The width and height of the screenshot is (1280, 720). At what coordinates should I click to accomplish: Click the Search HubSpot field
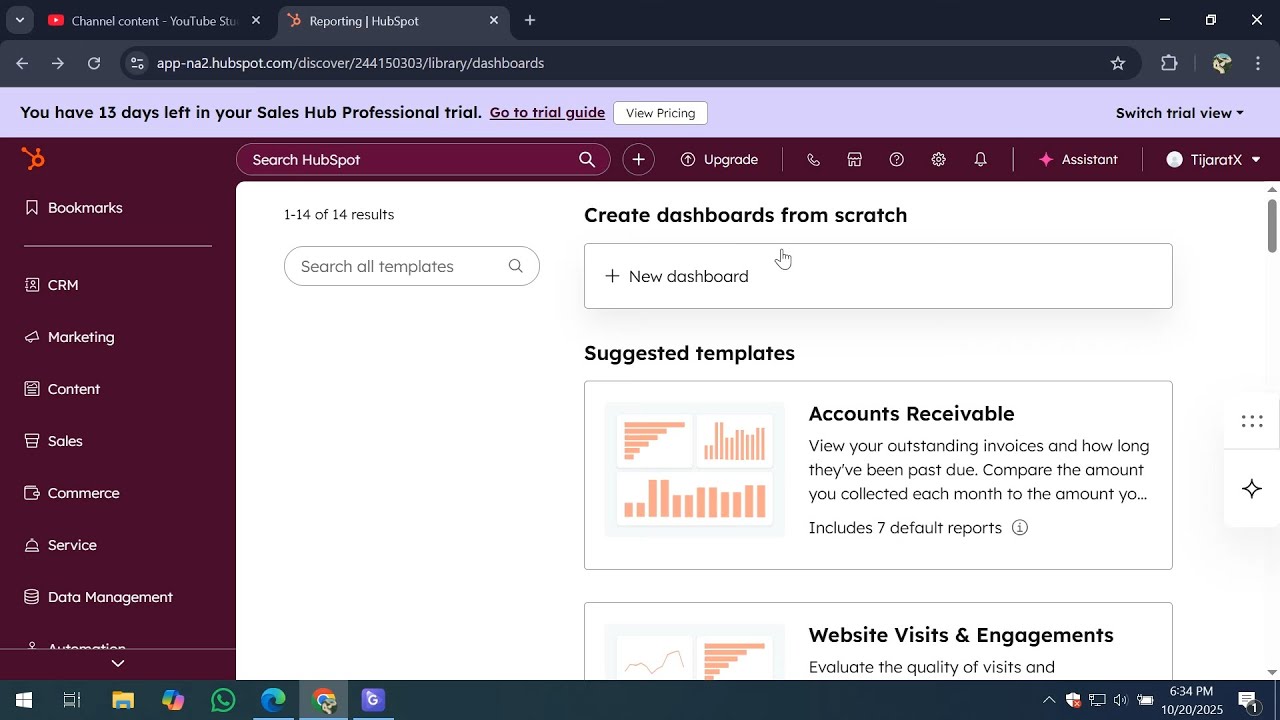tap(423, 160)
